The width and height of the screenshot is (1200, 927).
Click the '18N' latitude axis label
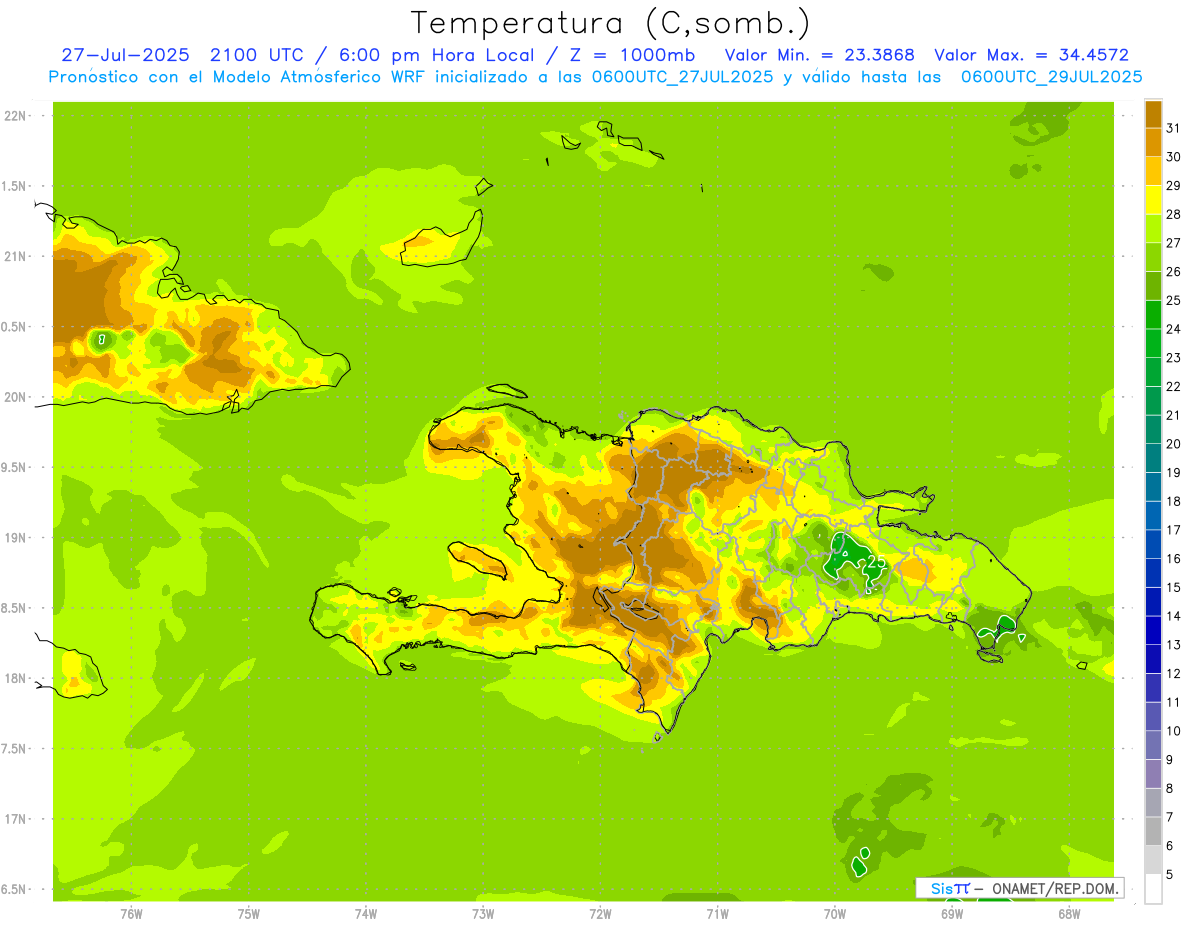click(x=15, y=678)
